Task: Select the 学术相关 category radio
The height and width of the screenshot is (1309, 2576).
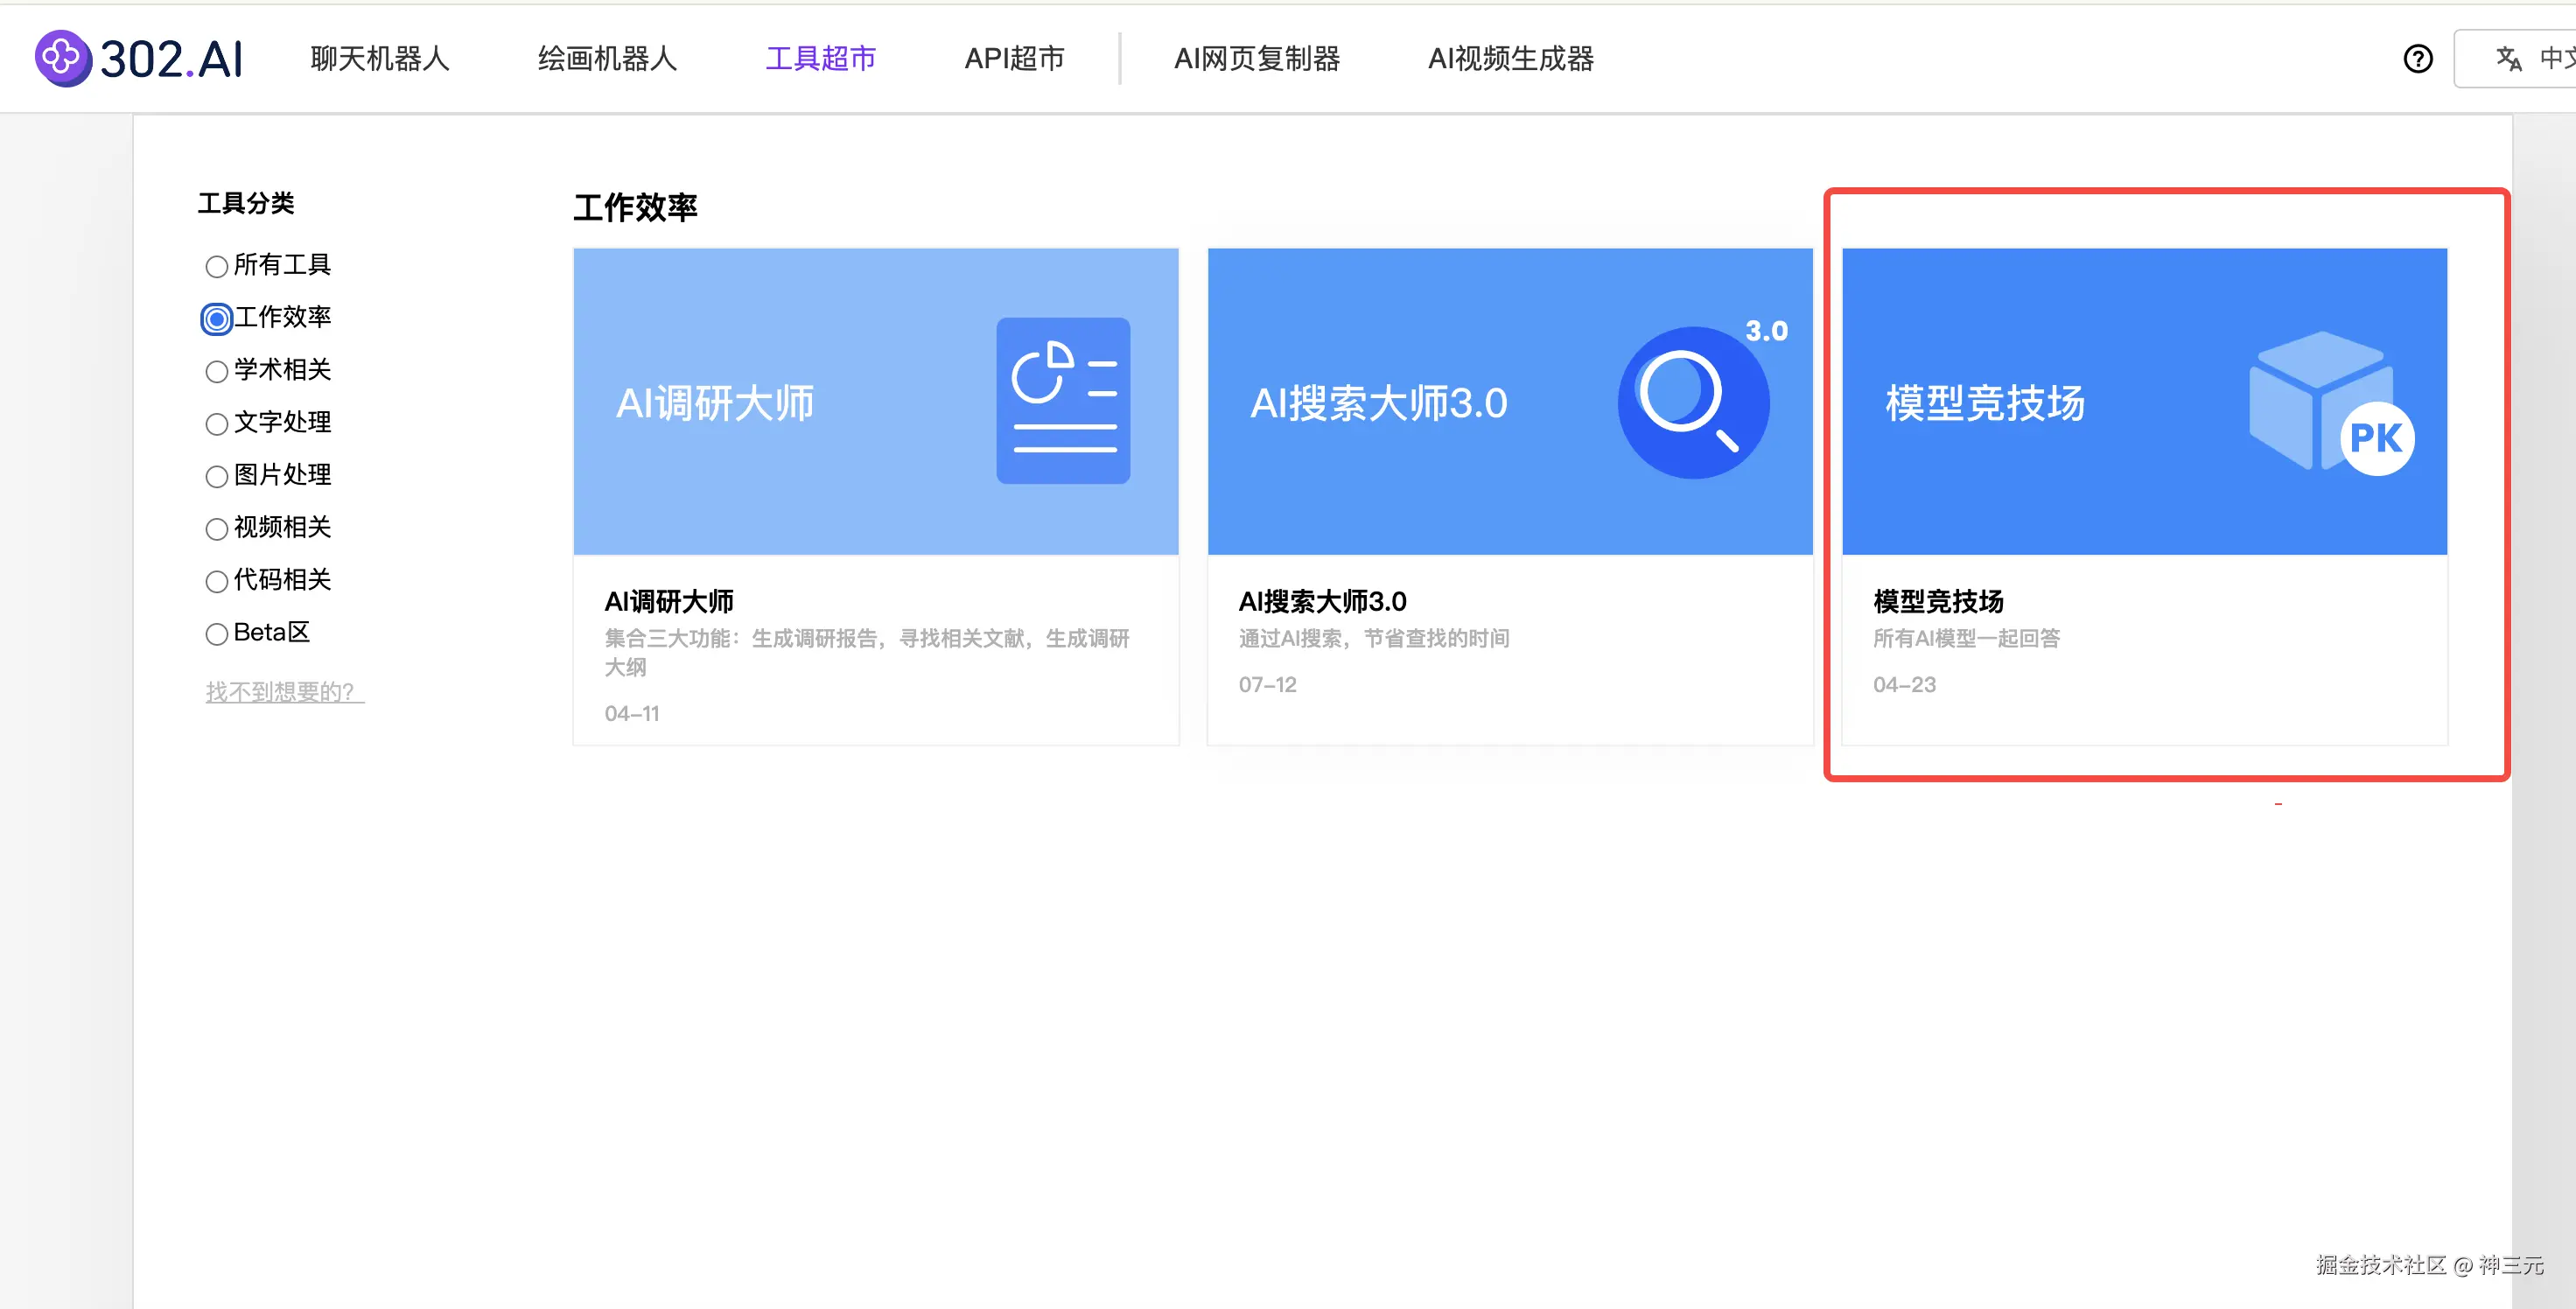Action: 217,372
